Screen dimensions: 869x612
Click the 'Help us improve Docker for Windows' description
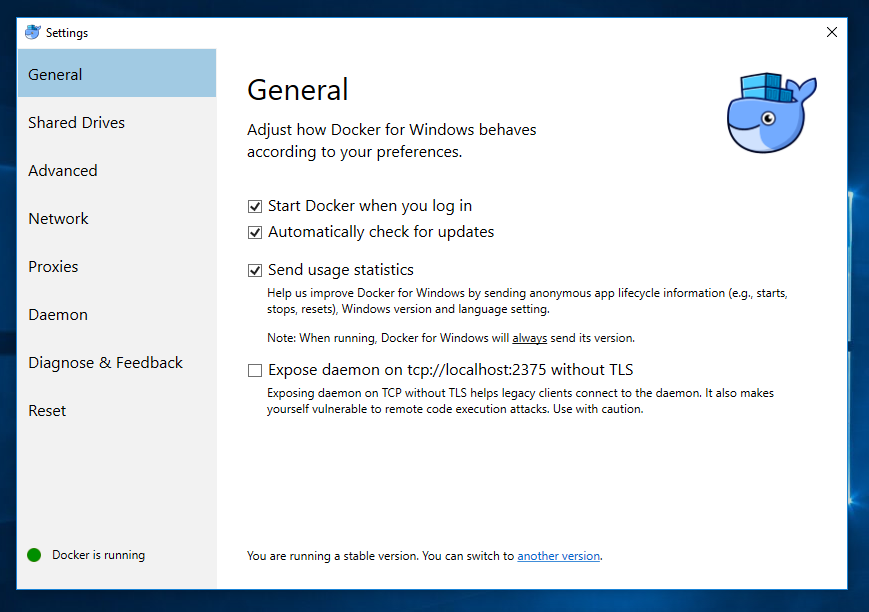(x=527, y=301)
